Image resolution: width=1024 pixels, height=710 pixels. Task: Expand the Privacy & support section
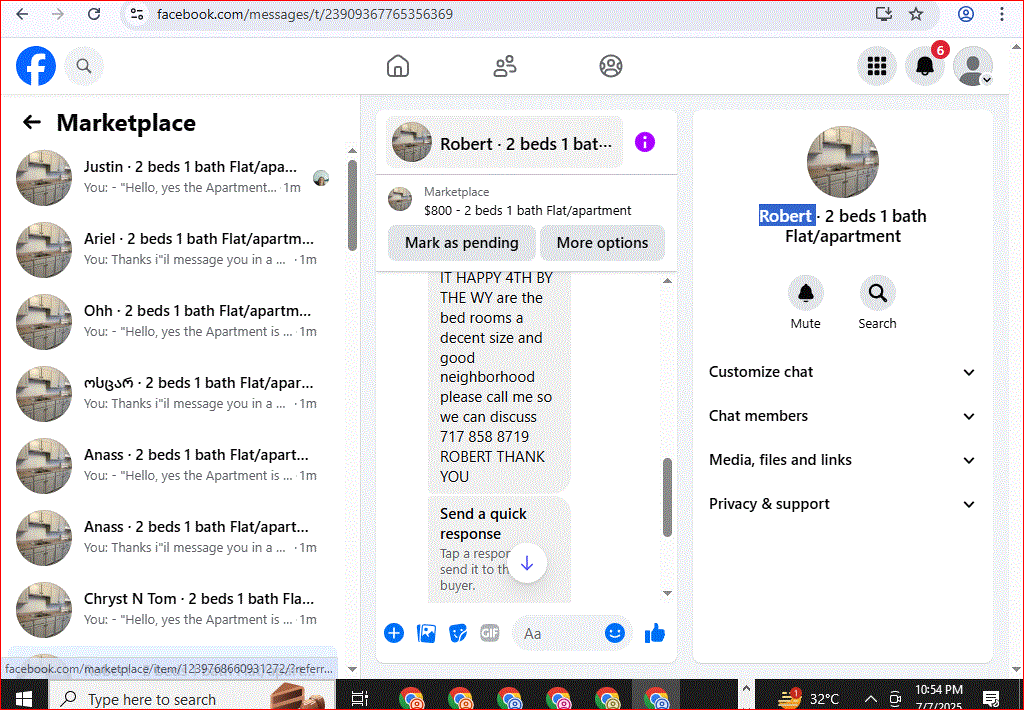click(842, 504)
